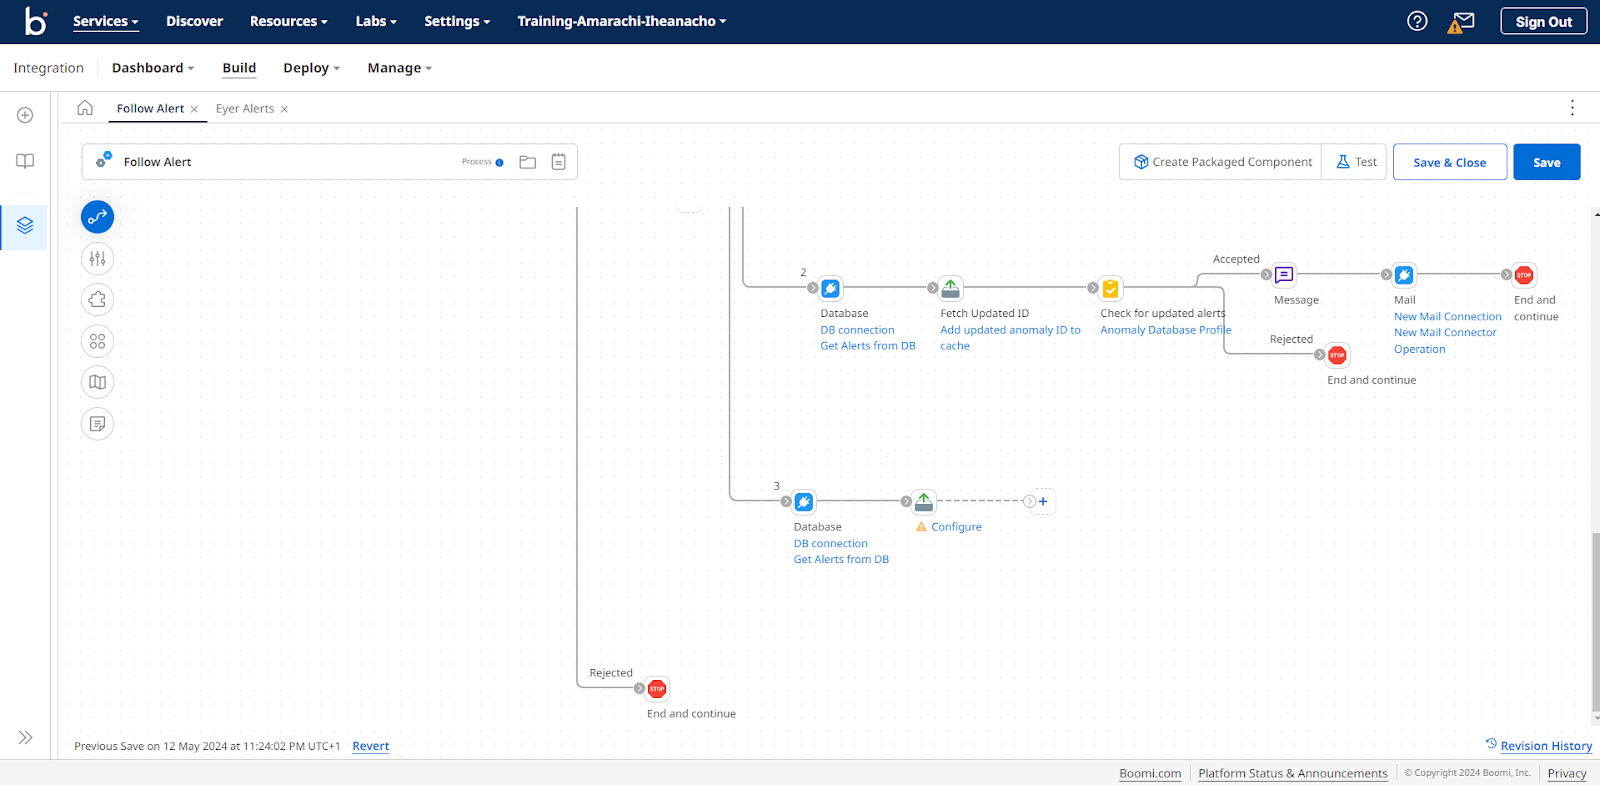Screen dimensions: 1600x785
Task: Select the Message shape icon
Action: (1284, 275)
